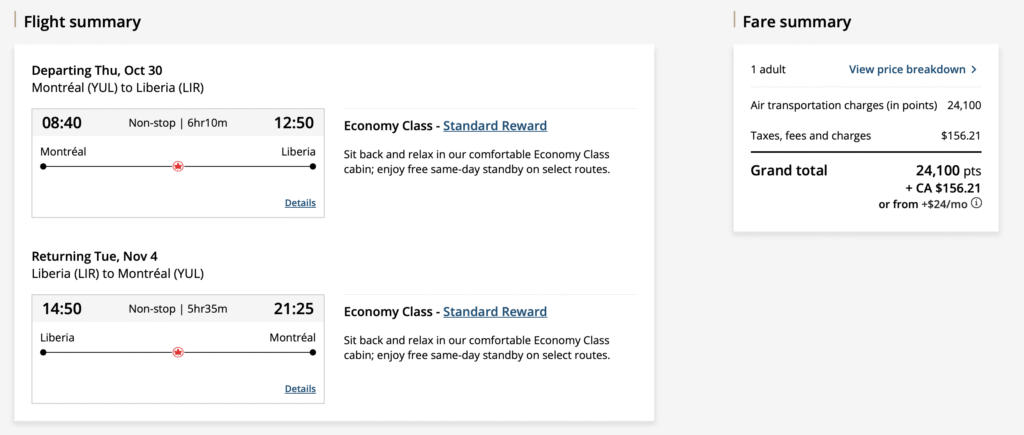Image resolution: width=1024 pixels, height=435 pixels.
Task: Click the Fare summary heading
Action: [797, 22]
